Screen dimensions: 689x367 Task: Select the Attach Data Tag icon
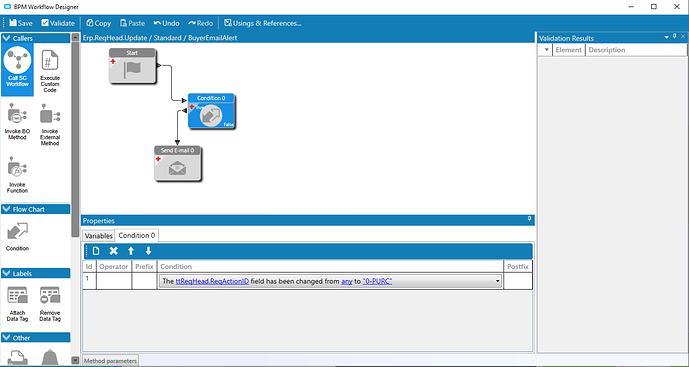pos(17,304)
